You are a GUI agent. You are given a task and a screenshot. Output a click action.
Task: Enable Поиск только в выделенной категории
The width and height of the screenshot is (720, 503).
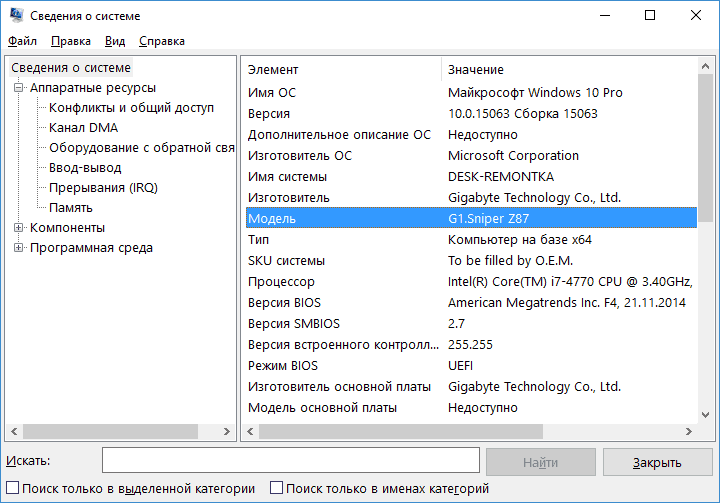[13, 488]
